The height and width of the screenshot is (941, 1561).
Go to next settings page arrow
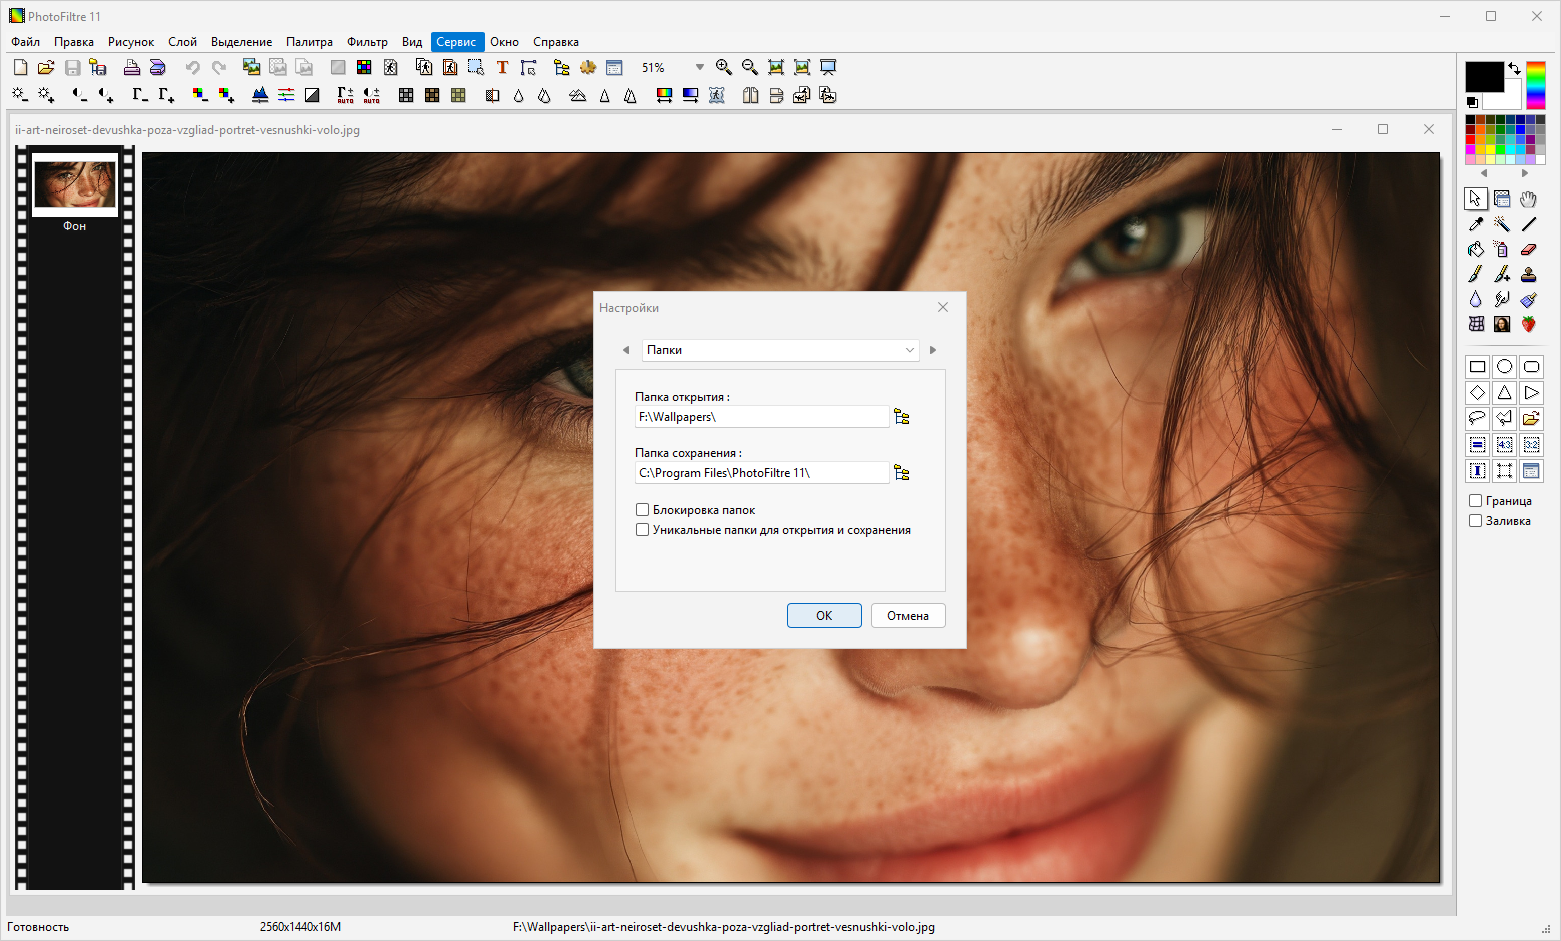933,350
